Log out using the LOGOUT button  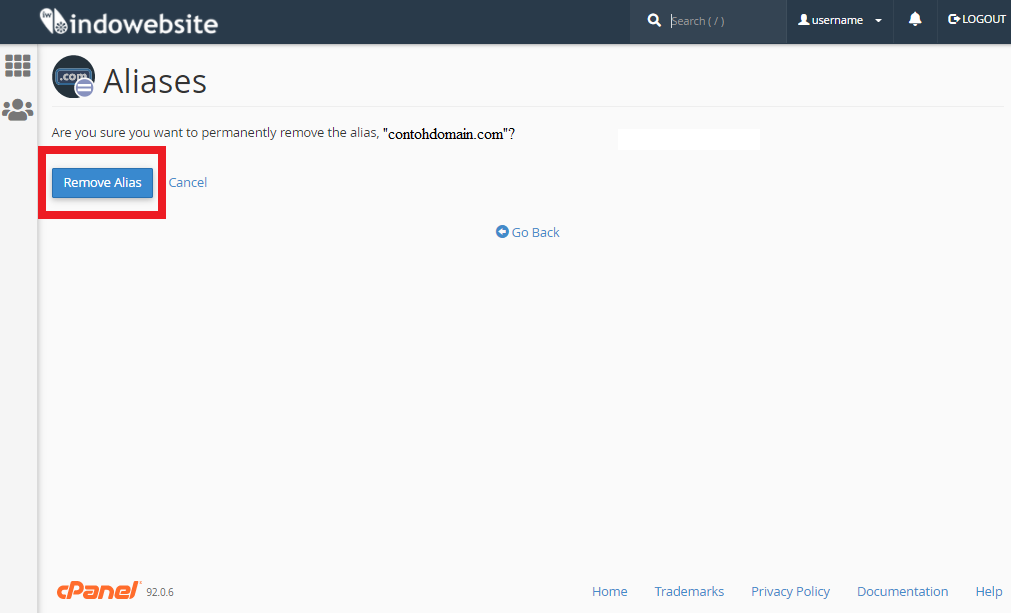pyautogui.click(x=976, y=20)
